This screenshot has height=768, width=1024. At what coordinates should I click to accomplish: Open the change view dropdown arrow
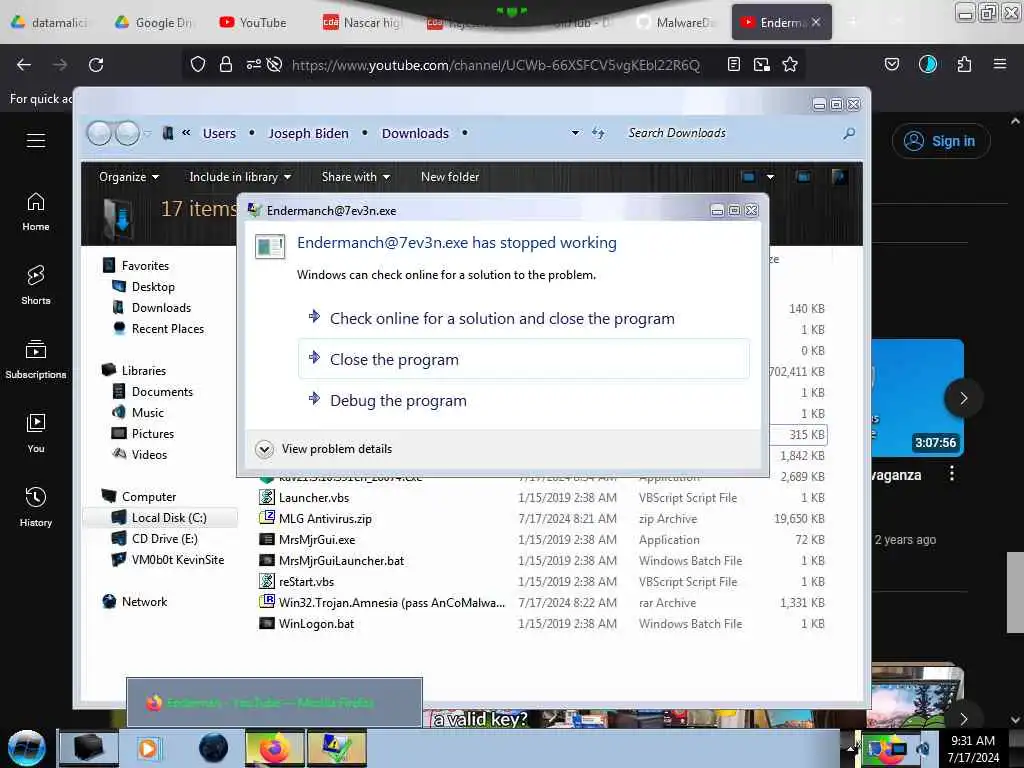(770, 177)
